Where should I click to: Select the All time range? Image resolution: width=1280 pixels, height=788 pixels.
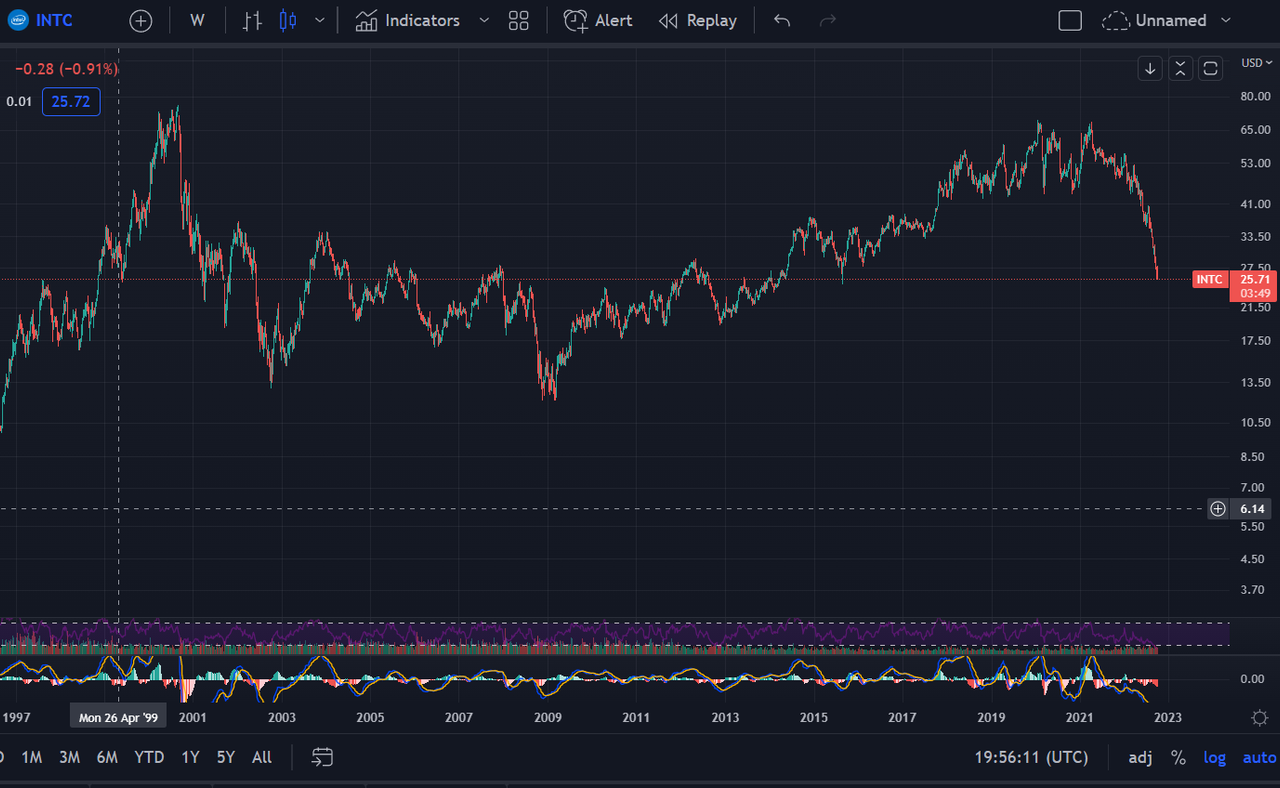pyautogui.click(x=262, y=757)
